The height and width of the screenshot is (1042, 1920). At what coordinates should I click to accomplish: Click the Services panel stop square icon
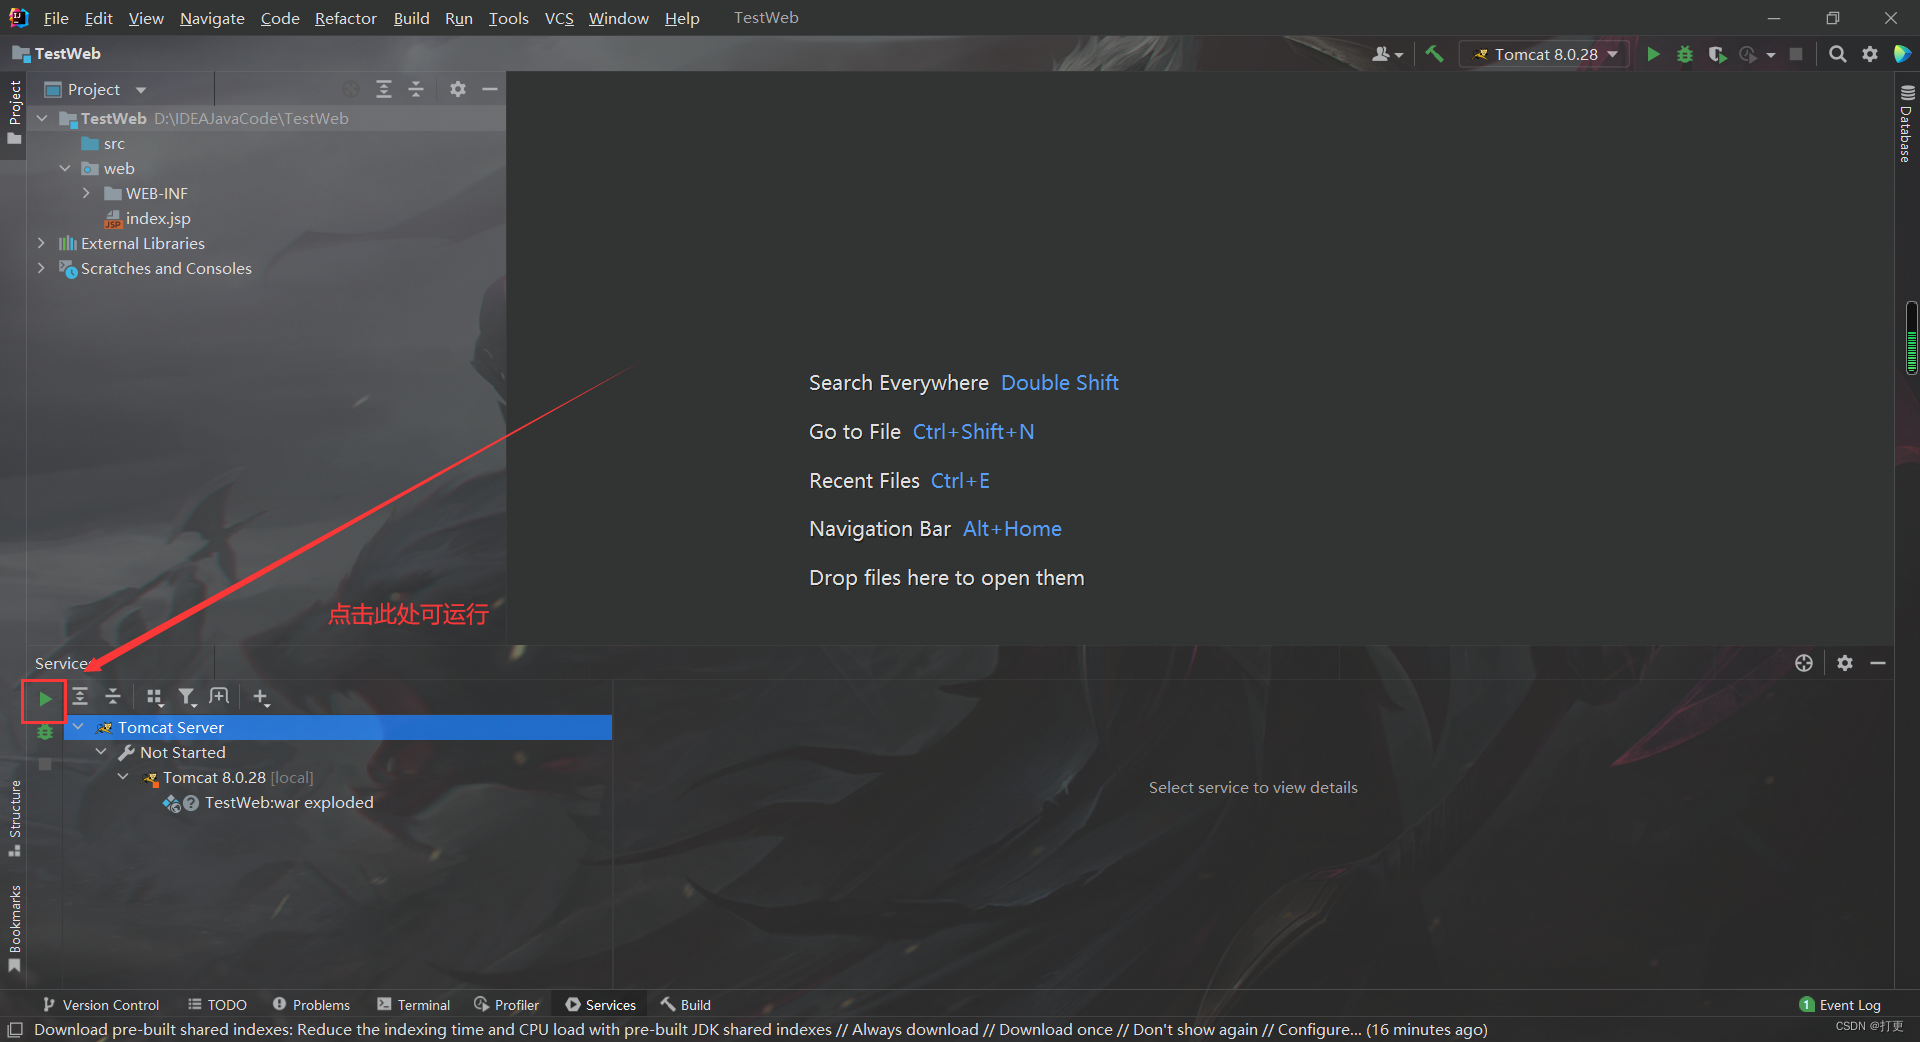tap(45, 764)
